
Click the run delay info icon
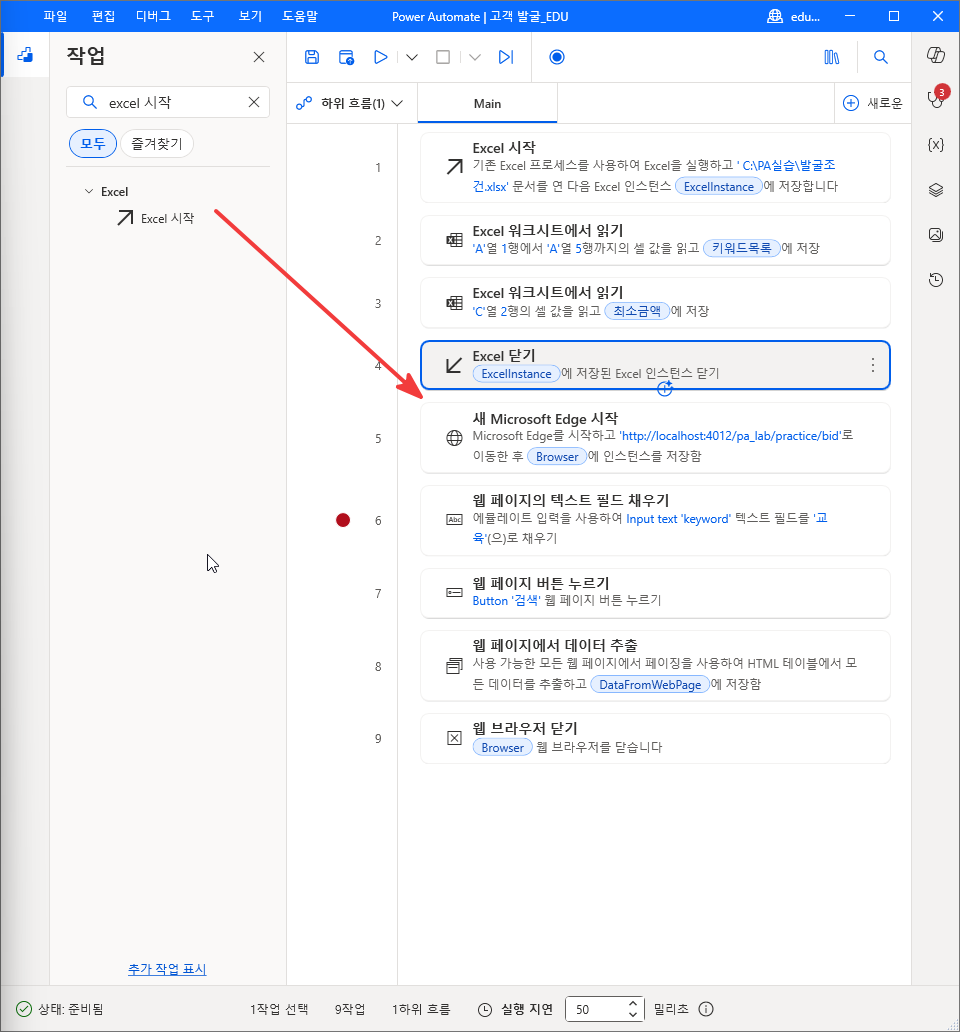pos(706,1009)
